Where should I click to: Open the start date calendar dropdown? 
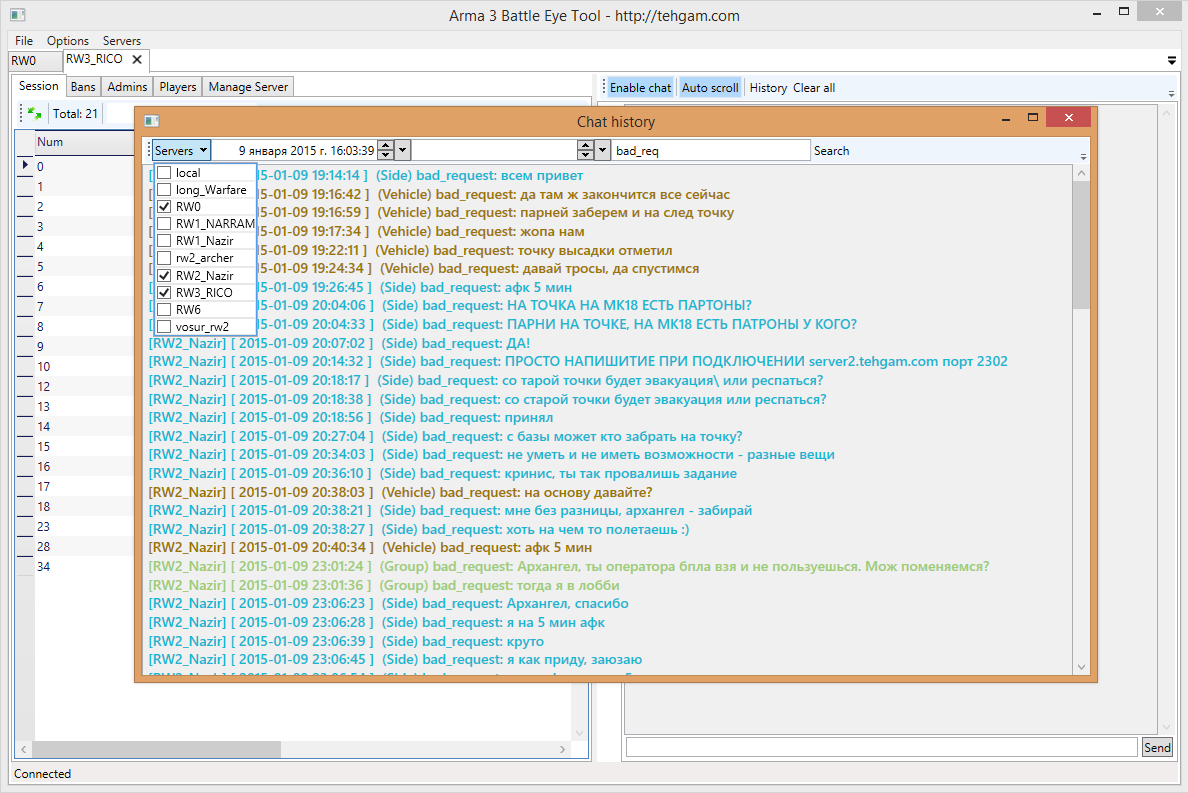pos(403,150)
